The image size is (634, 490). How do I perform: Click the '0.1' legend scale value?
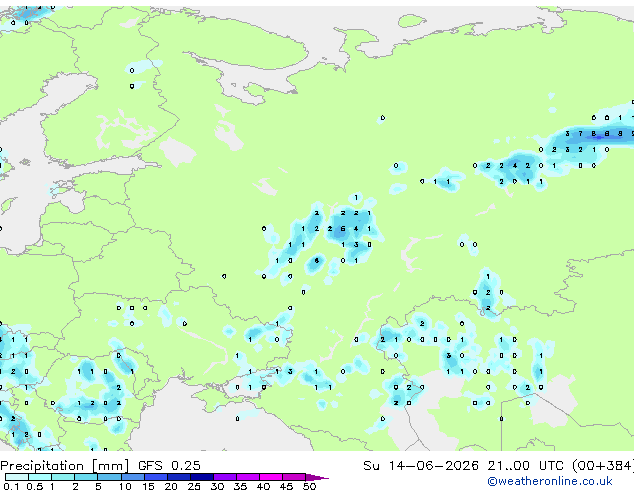tap(11, 486)
